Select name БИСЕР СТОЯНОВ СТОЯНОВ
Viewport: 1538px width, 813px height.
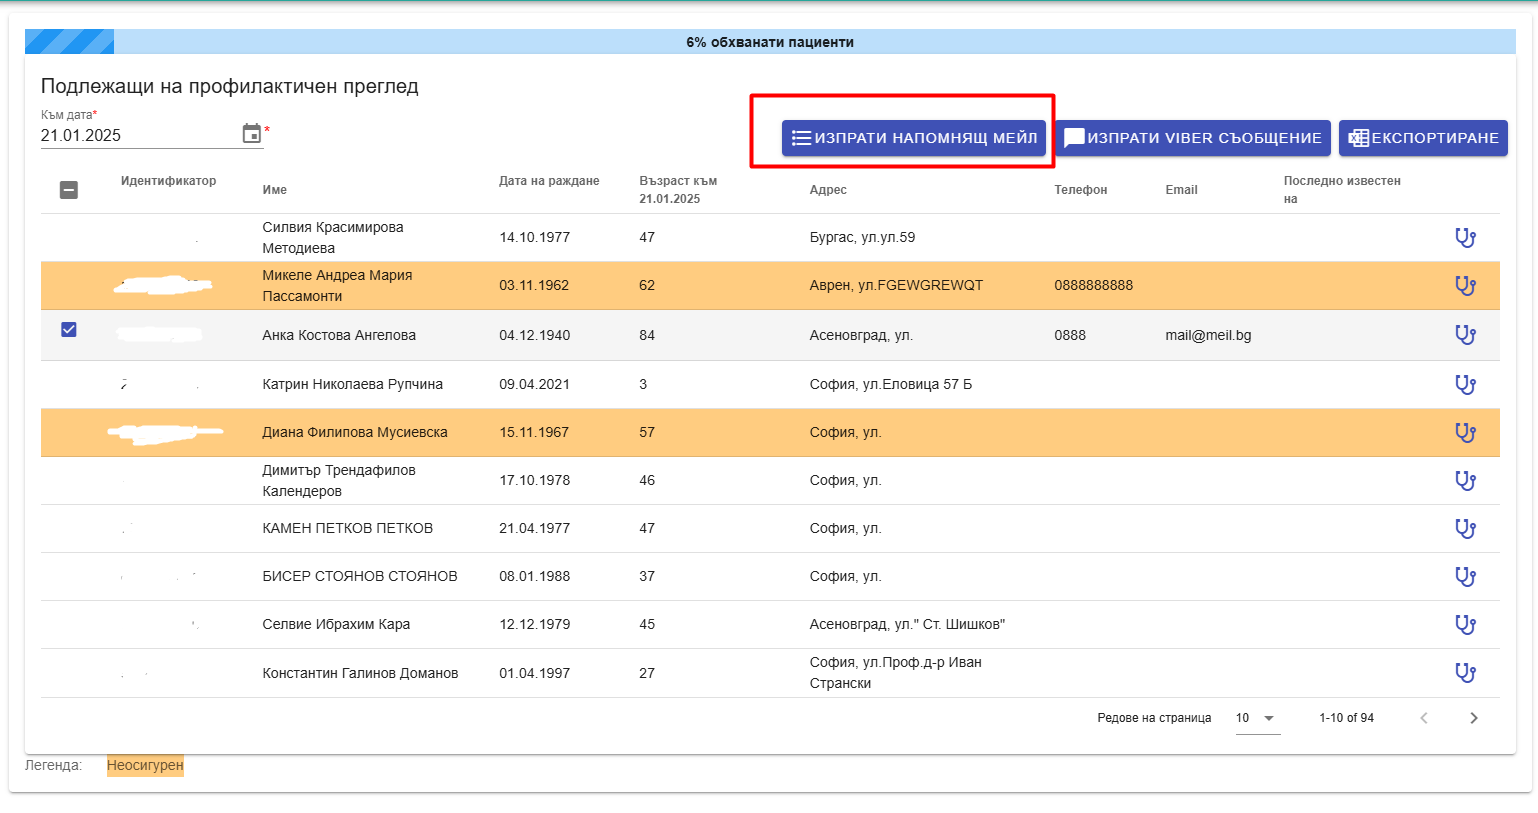point(360,576)
